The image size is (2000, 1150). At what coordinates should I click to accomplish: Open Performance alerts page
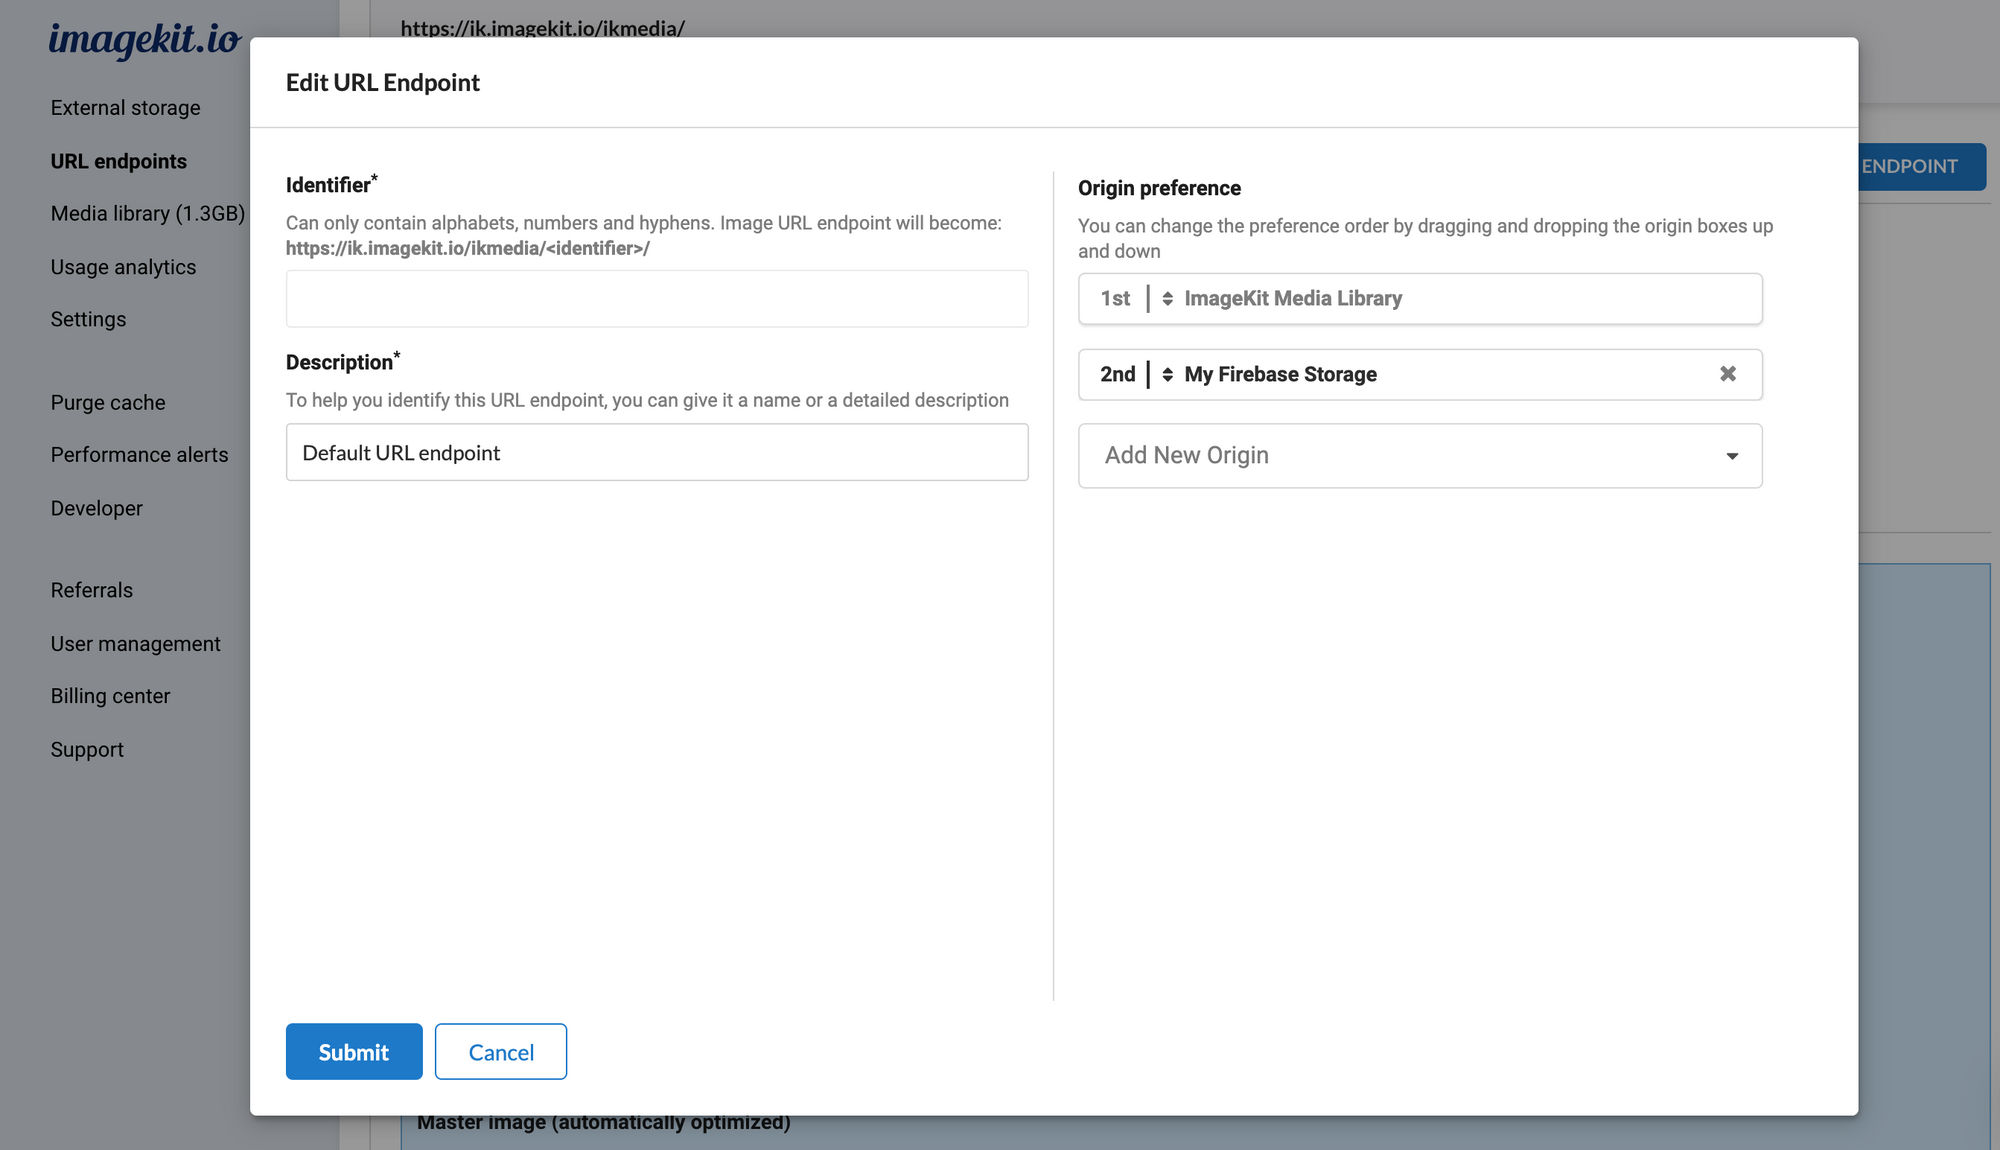[139, 454]
